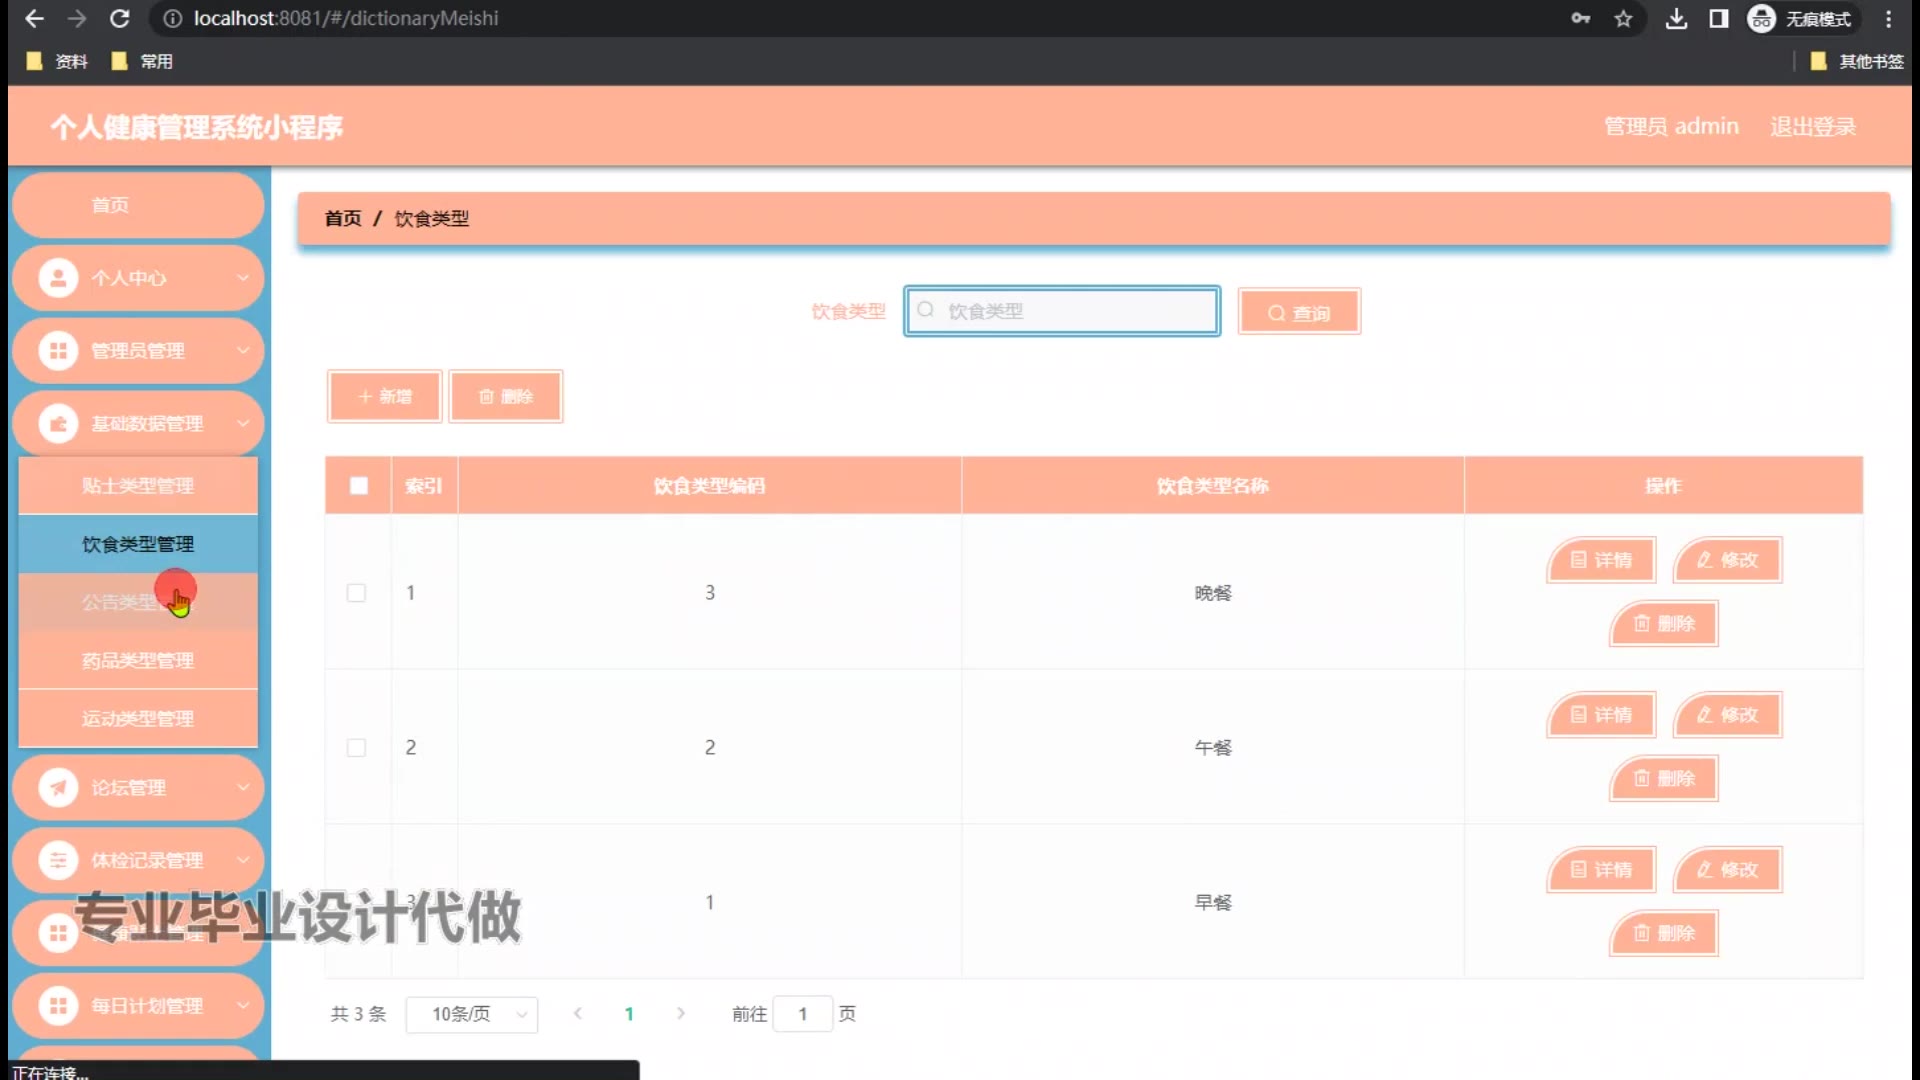The height and width of the screenshot is (1080, 1920).
Task: Bookmark this page with star icon
Action: [1623, 19]
